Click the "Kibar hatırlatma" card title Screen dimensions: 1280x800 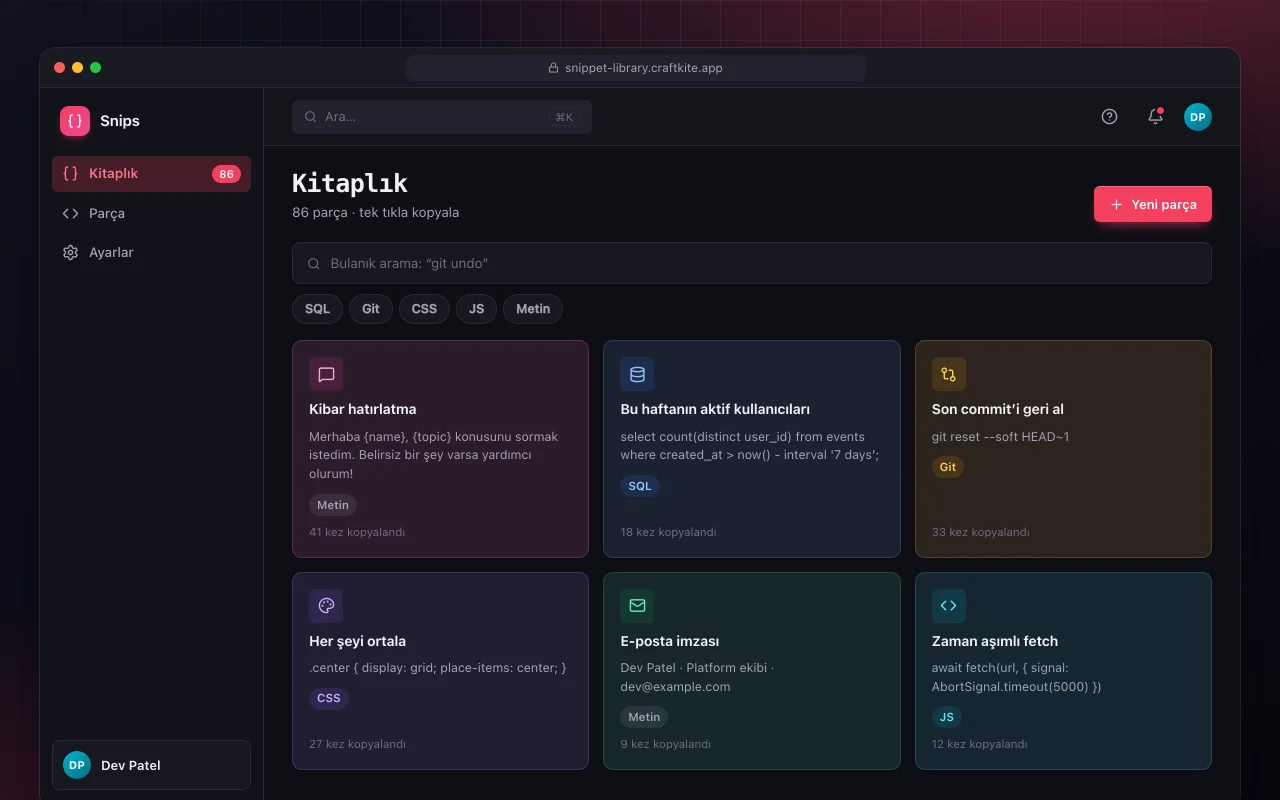(x=363, y=409)
